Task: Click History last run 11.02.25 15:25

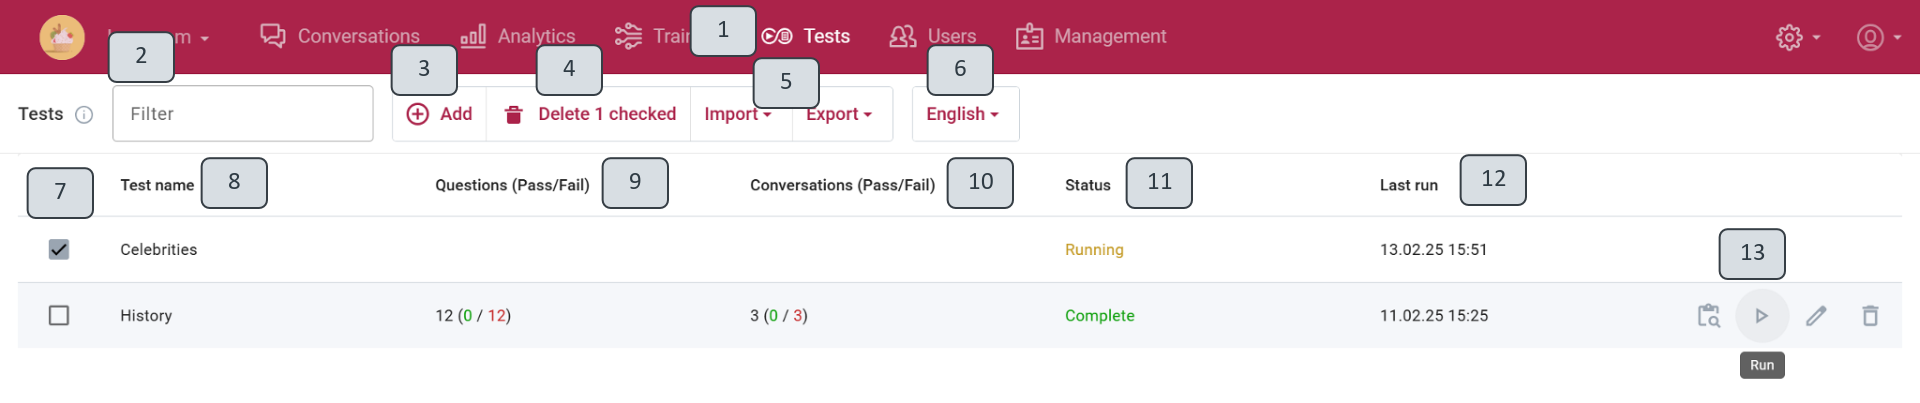Action: 1434,315
